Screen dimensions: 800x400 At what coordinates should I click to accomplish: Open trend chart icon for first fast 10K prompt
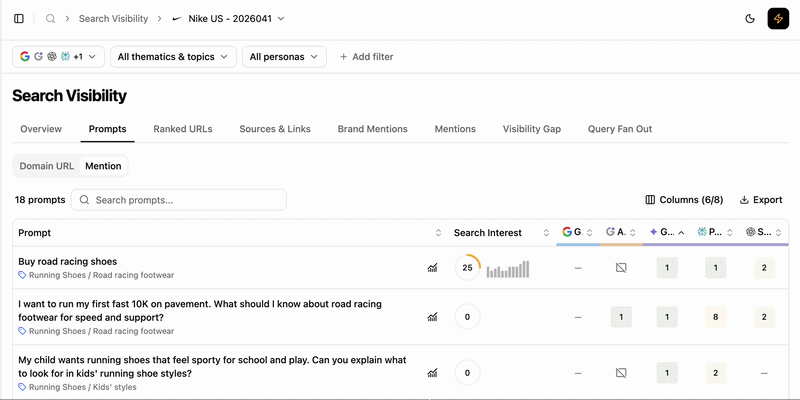point(433,317)
